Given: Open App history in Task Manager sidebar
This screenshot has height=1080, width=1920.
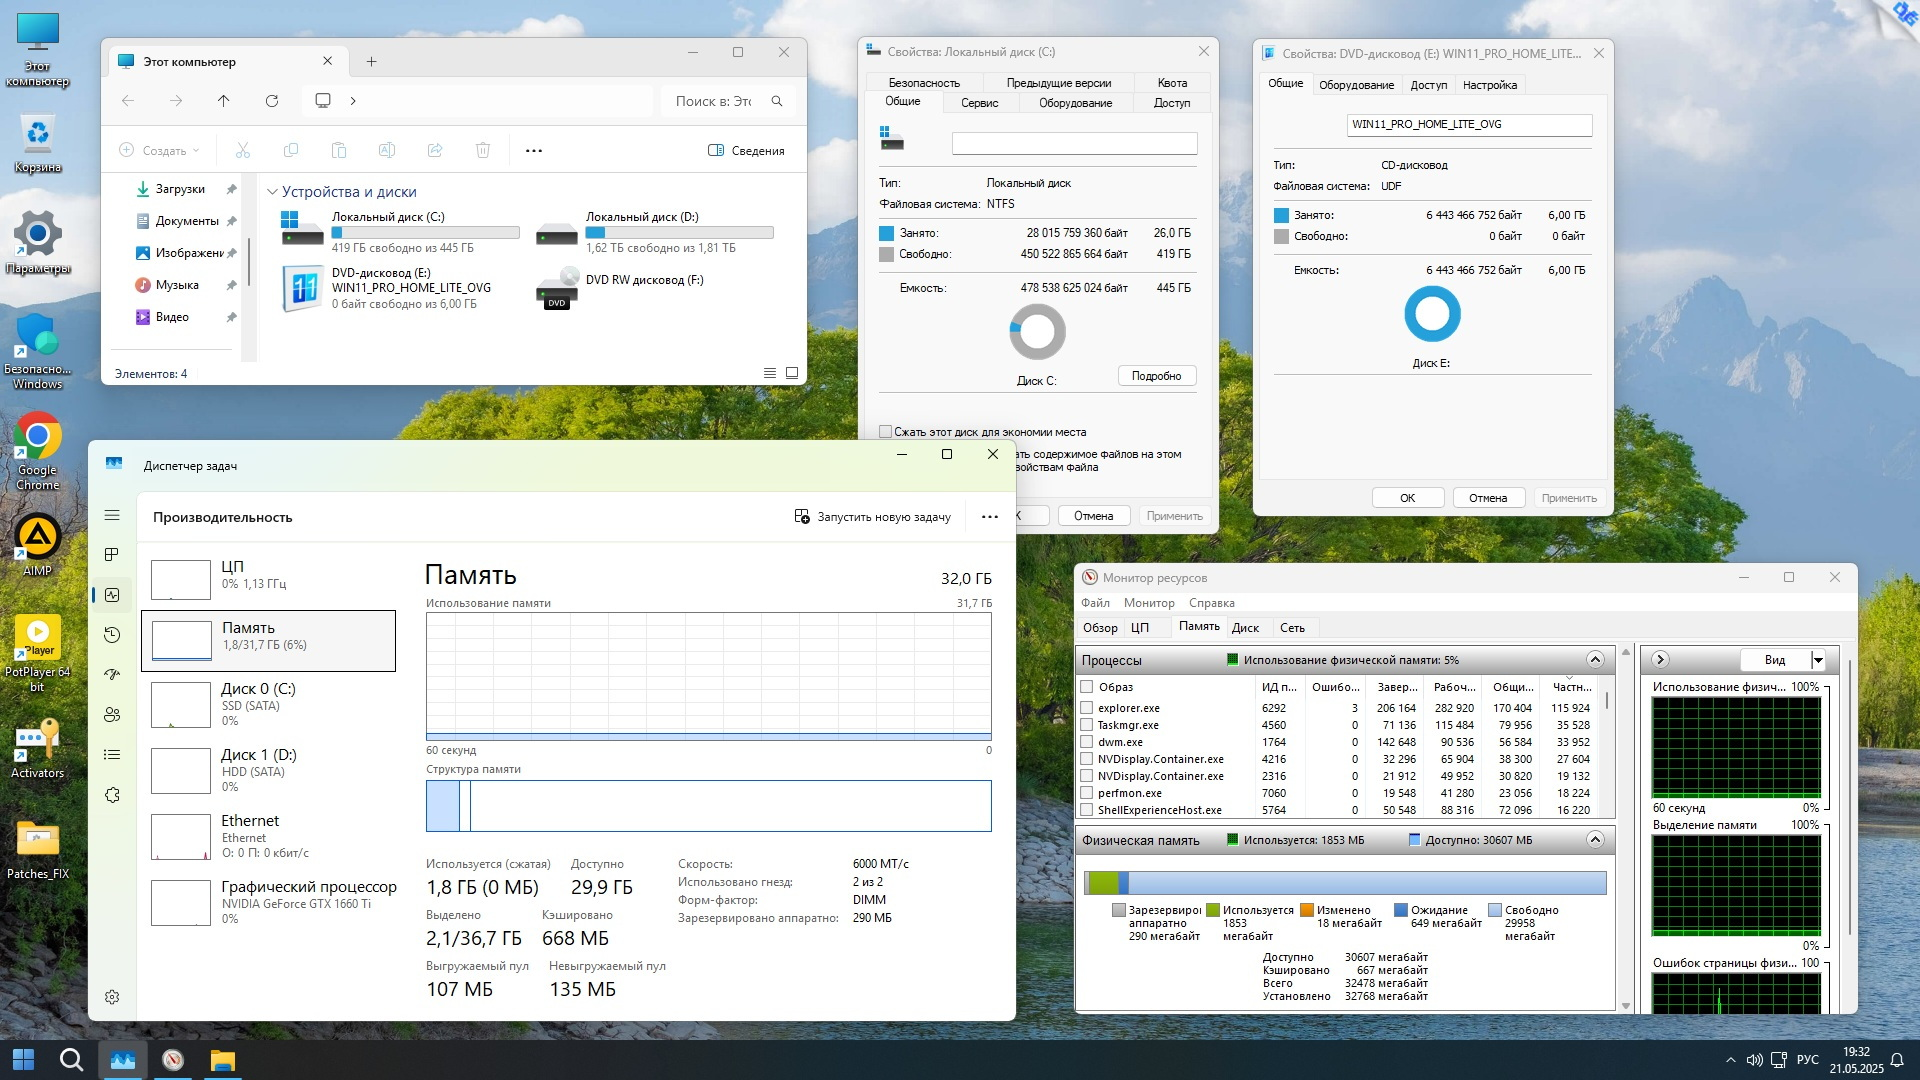Looking at the screenshot, I should click(112, 635).
